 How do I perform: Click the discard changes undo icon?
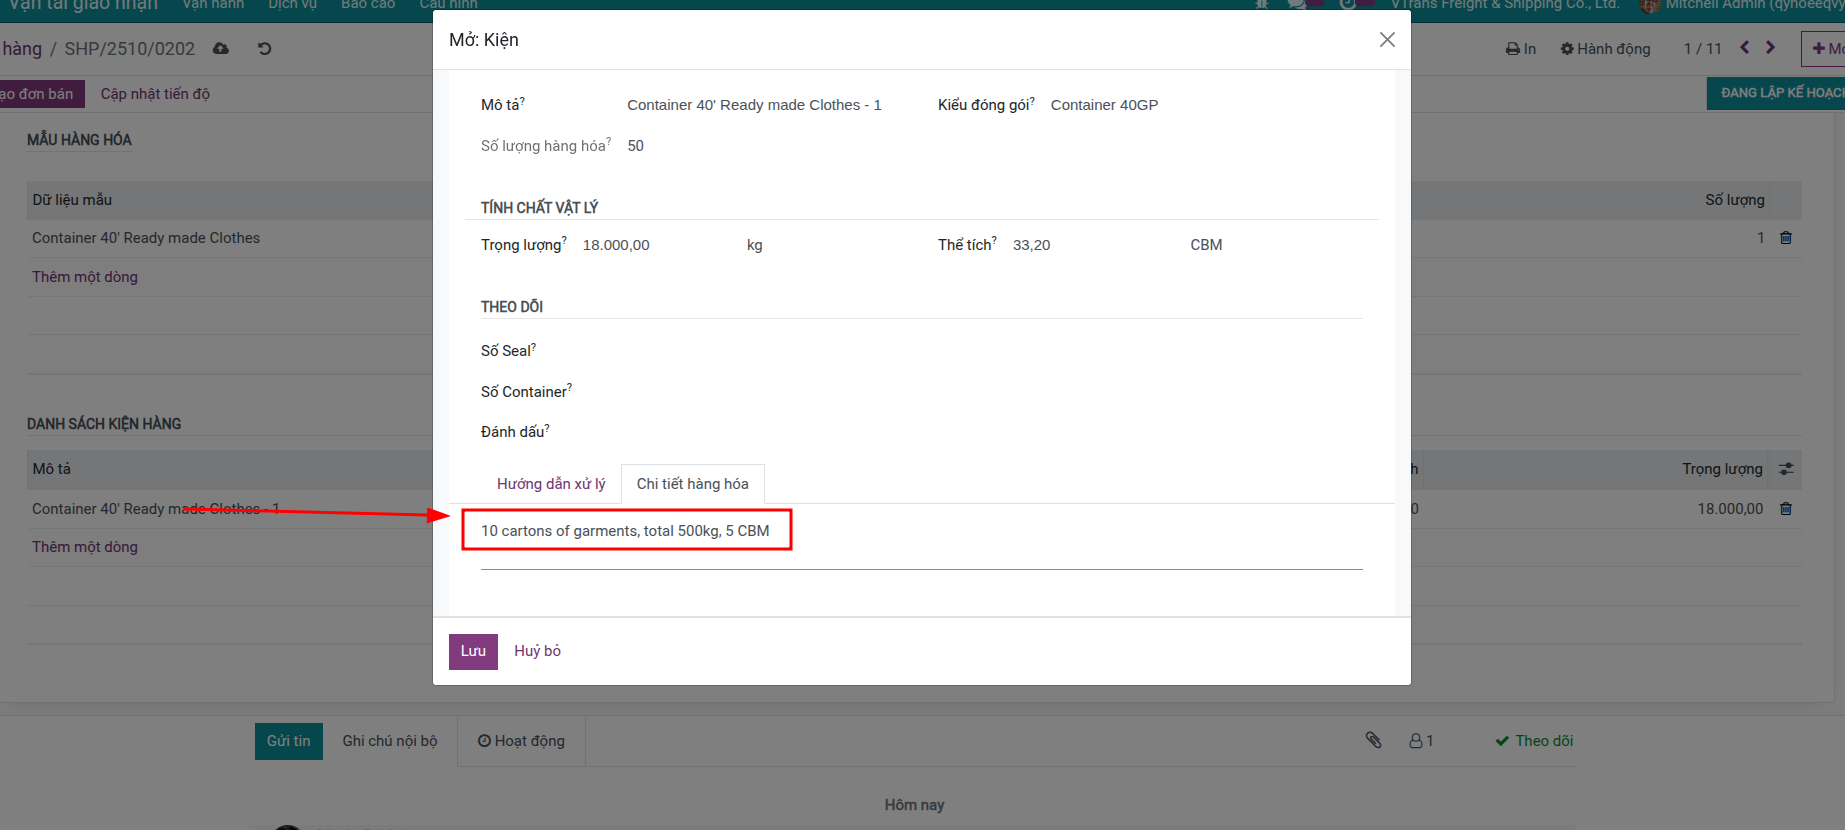264,49
